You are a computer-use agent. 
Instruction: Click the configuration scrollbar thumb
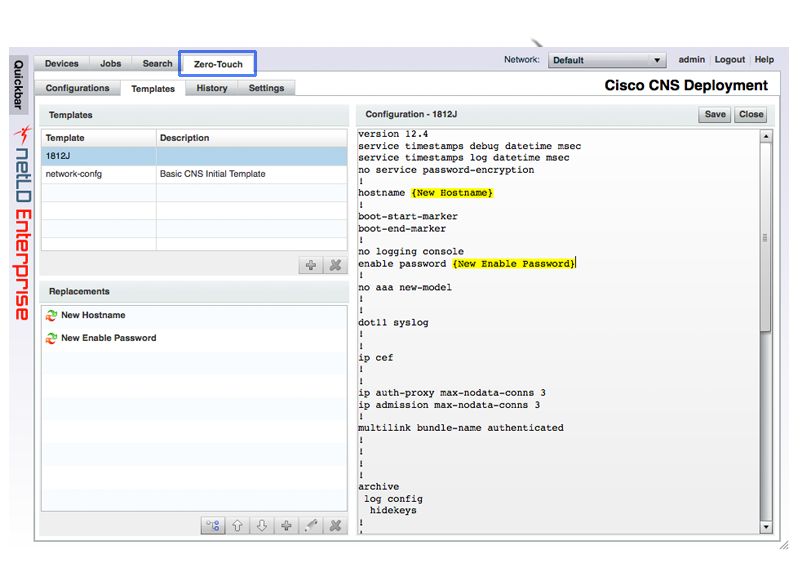point(765,237)
